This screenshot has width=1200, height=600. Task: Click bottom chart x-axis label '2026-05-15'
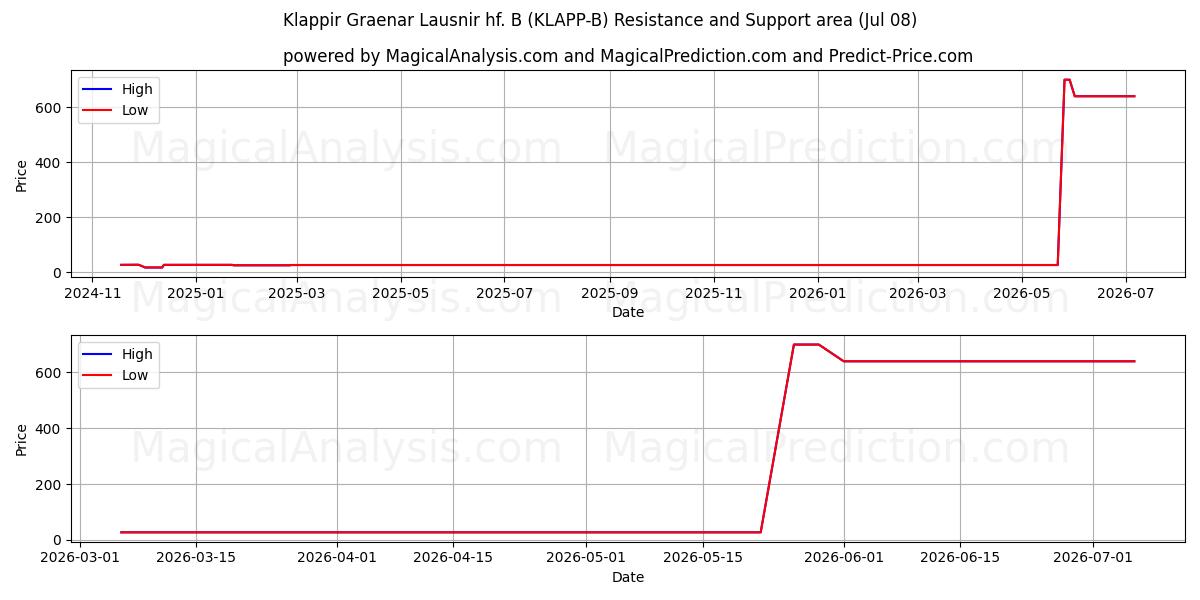tap(702, 558)
